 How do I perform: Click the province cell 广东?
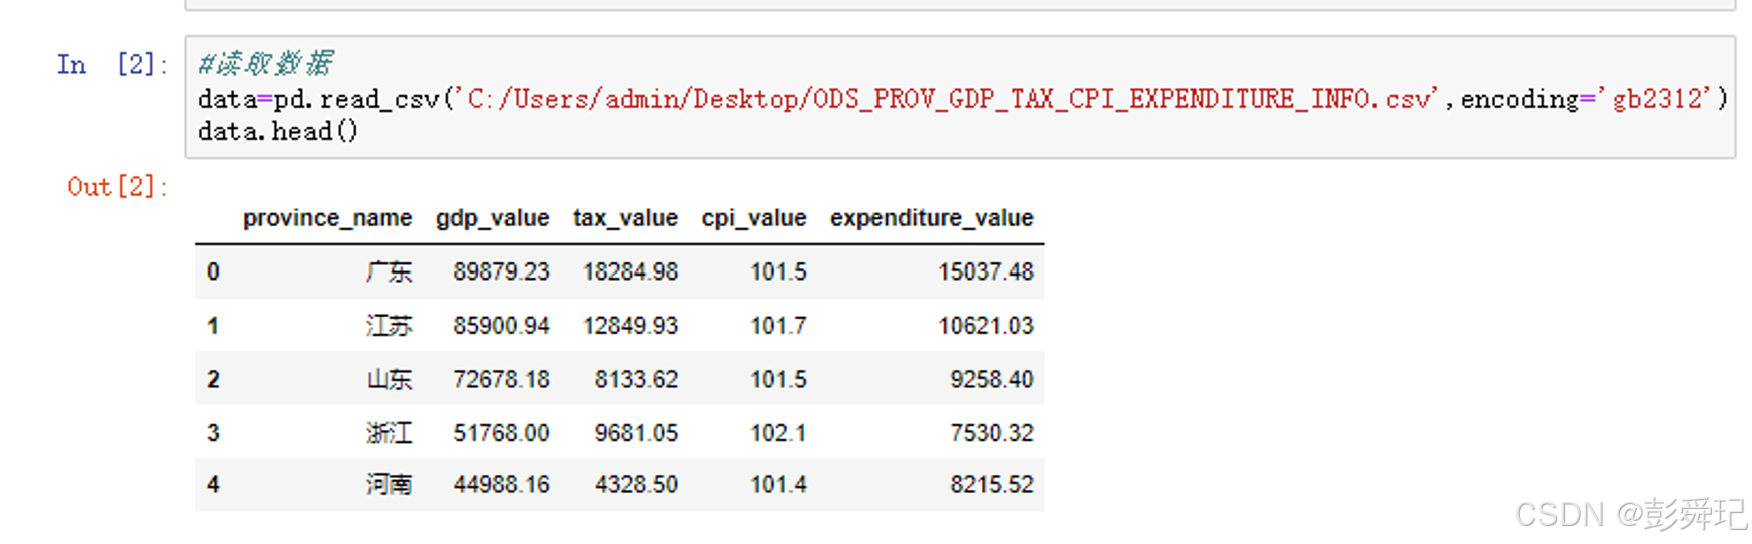(389, 272)
